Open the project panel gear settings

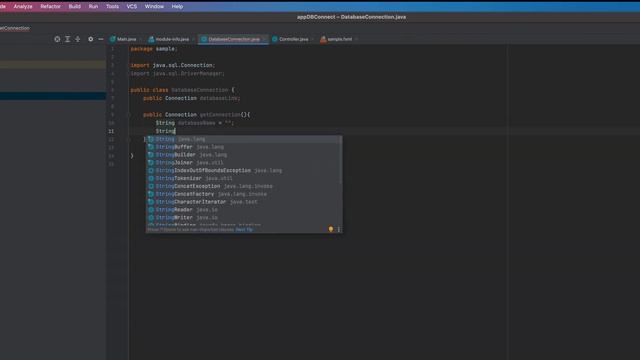pyautogui.click(x=91, y=39)
